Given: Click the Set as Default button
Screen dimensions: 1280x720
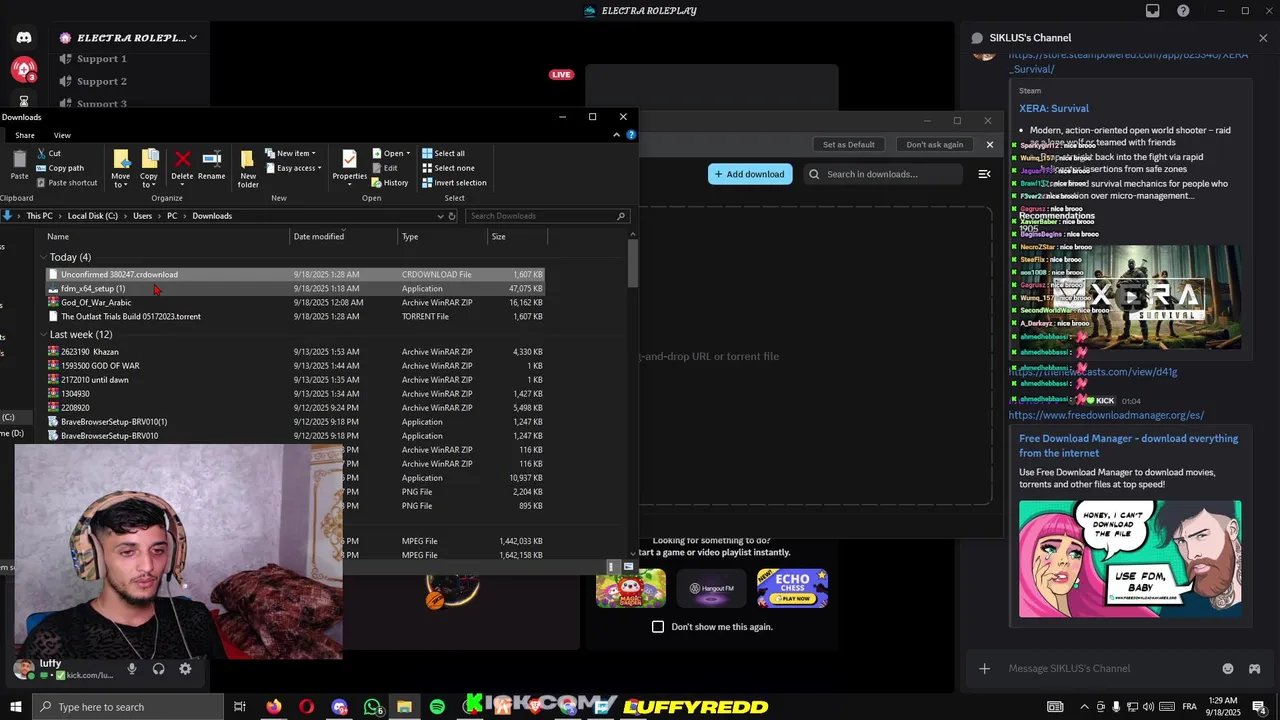Looking at the screenshot, I should (849, 144).
